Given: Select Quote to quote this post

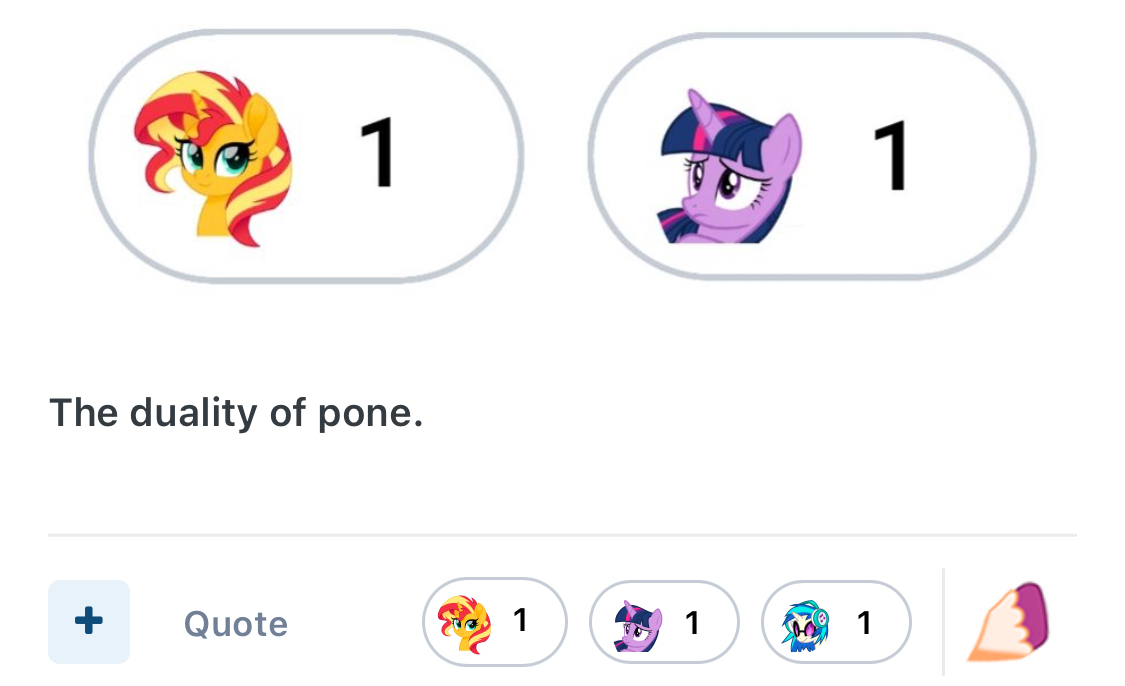Looking at the screenshot, I should [236, 624].
